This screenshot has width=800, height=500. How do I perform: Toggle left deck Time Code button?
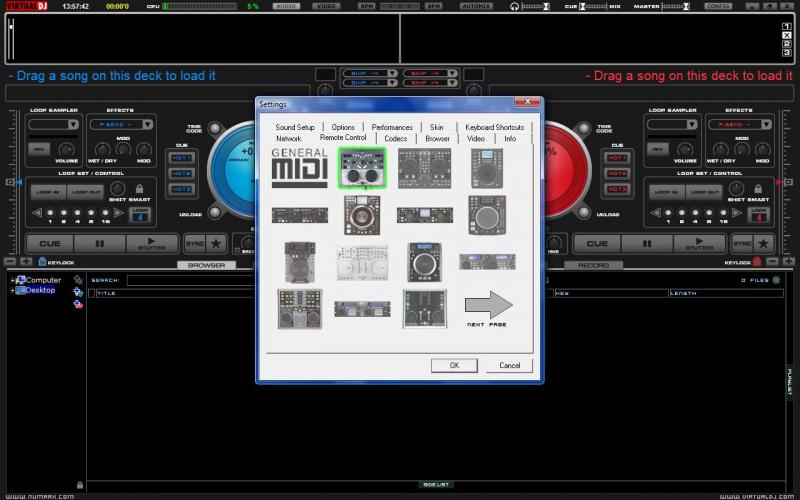point(215,128)
